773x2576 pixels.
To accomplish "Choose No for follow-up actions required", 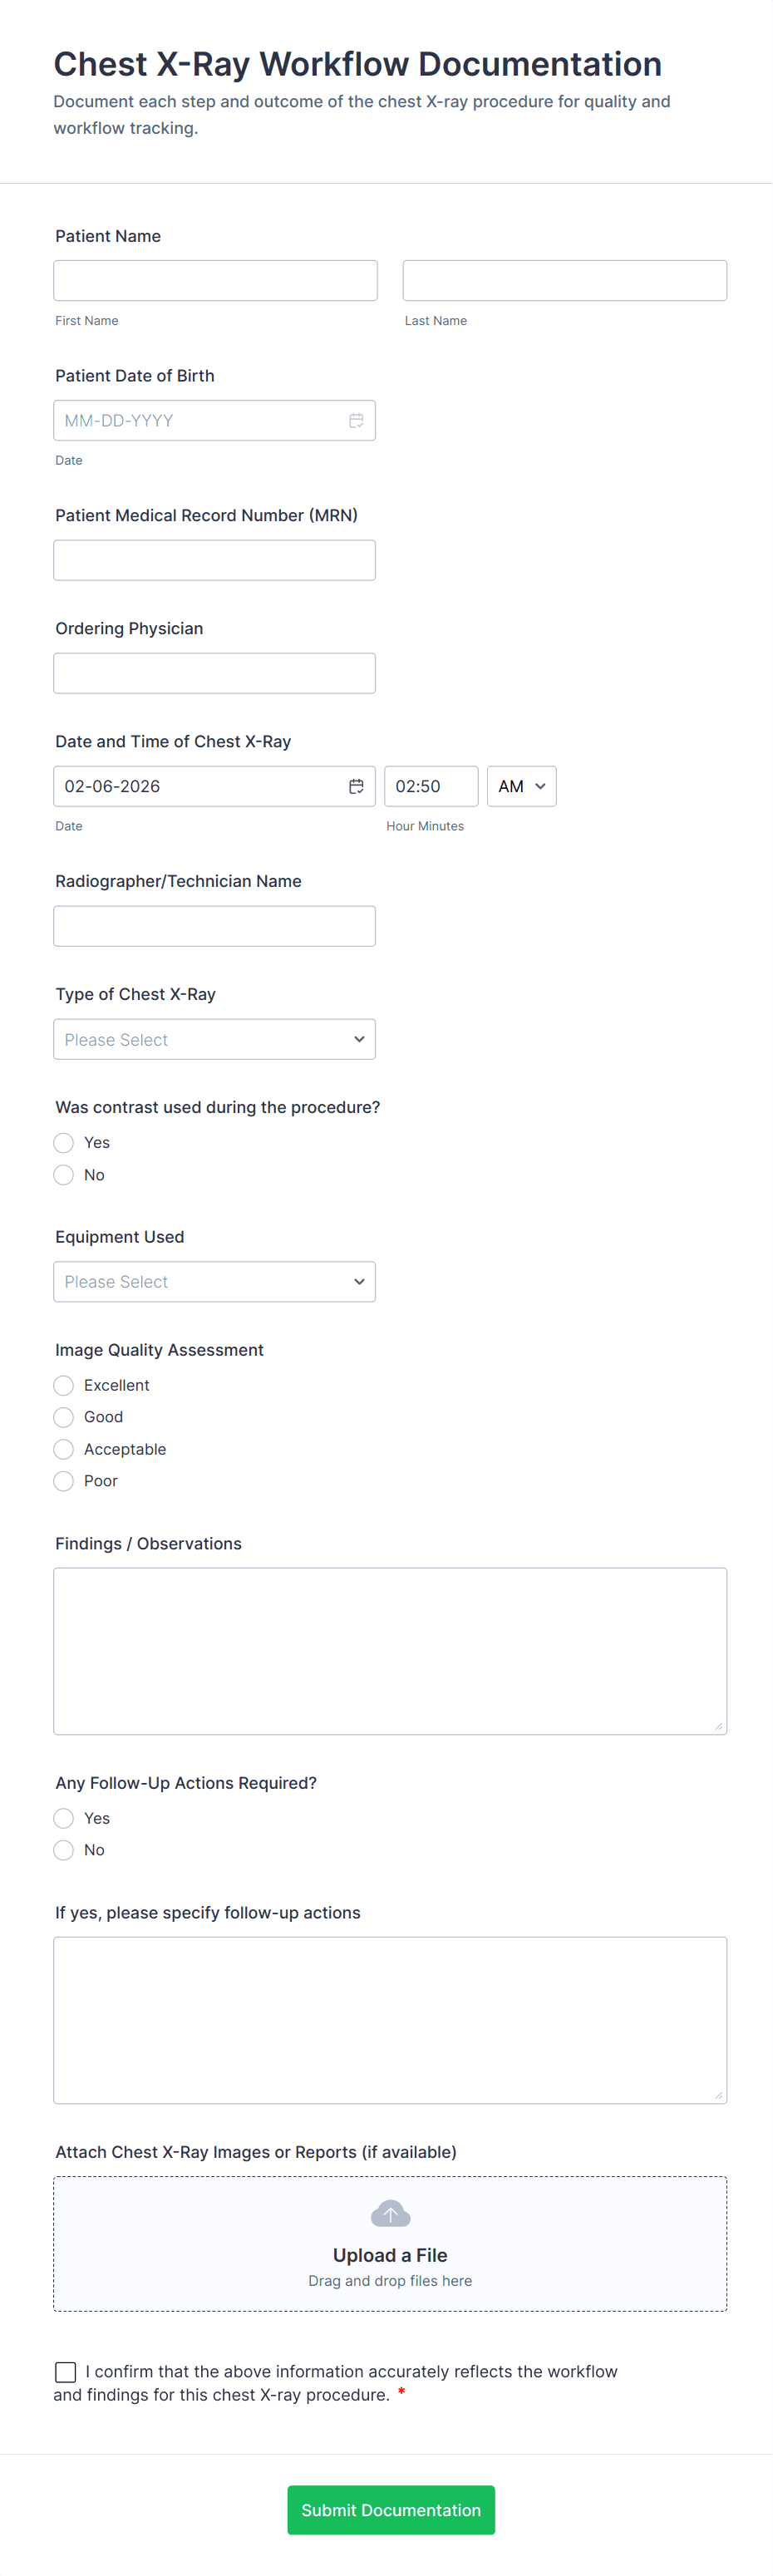I will point(64,1850).
